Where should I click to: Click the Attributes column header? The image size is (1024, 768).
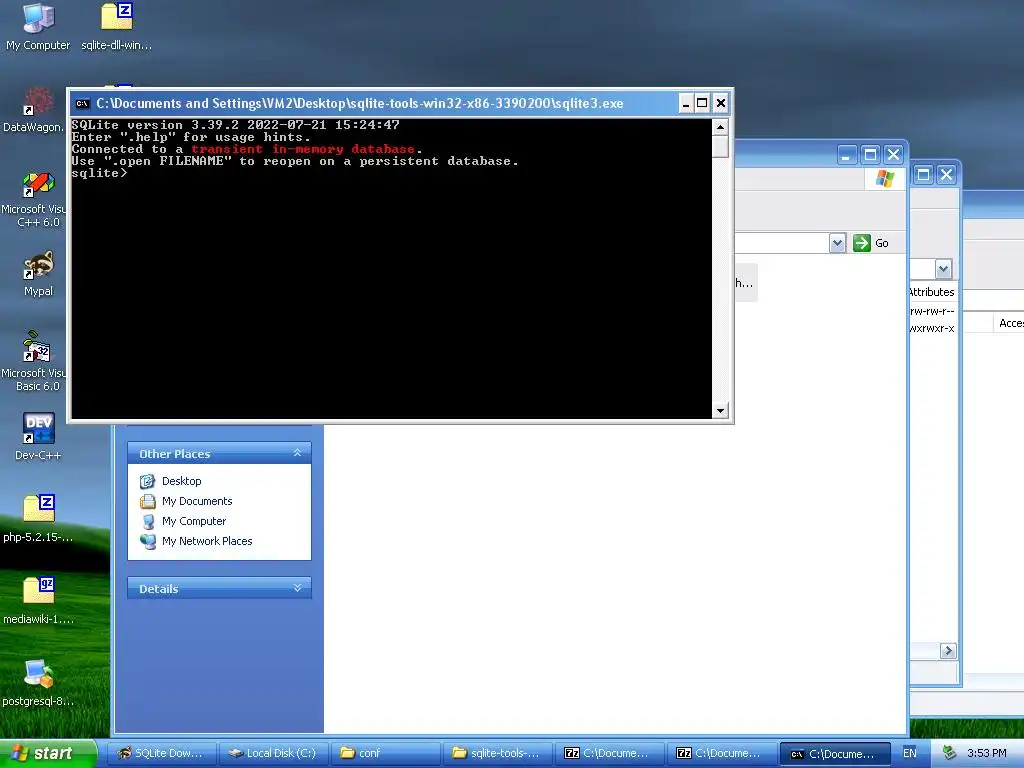pyautogui.click(x=932, y=292)
